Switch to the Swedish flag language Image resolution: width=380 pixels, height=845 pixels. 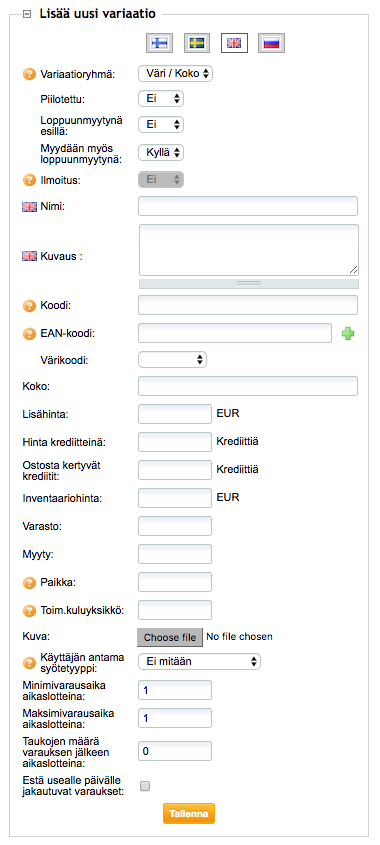(197, 43)
